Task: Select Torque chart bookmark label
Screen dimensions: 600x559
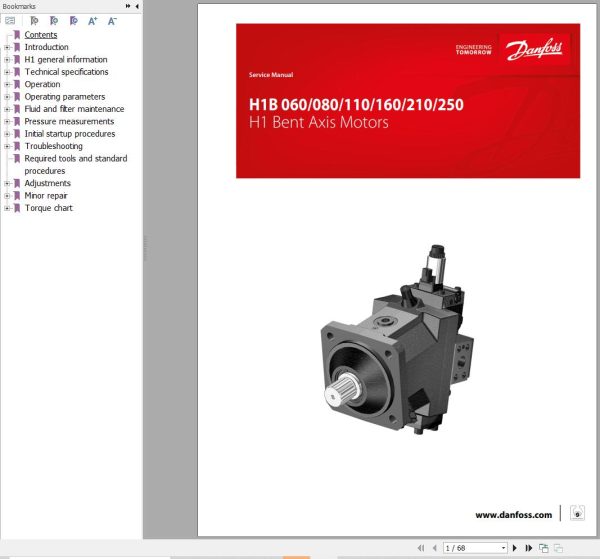Action: tap(49, 208)
